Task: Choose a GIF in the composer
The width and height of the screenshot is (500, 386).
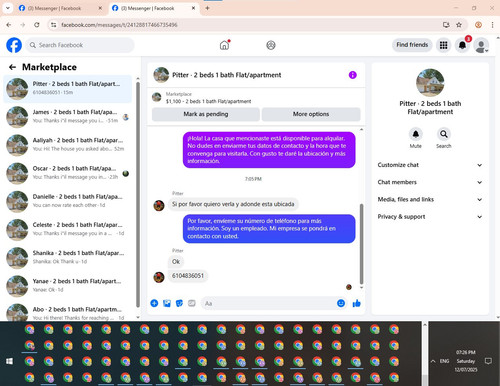Action: [x=192, y=303]
